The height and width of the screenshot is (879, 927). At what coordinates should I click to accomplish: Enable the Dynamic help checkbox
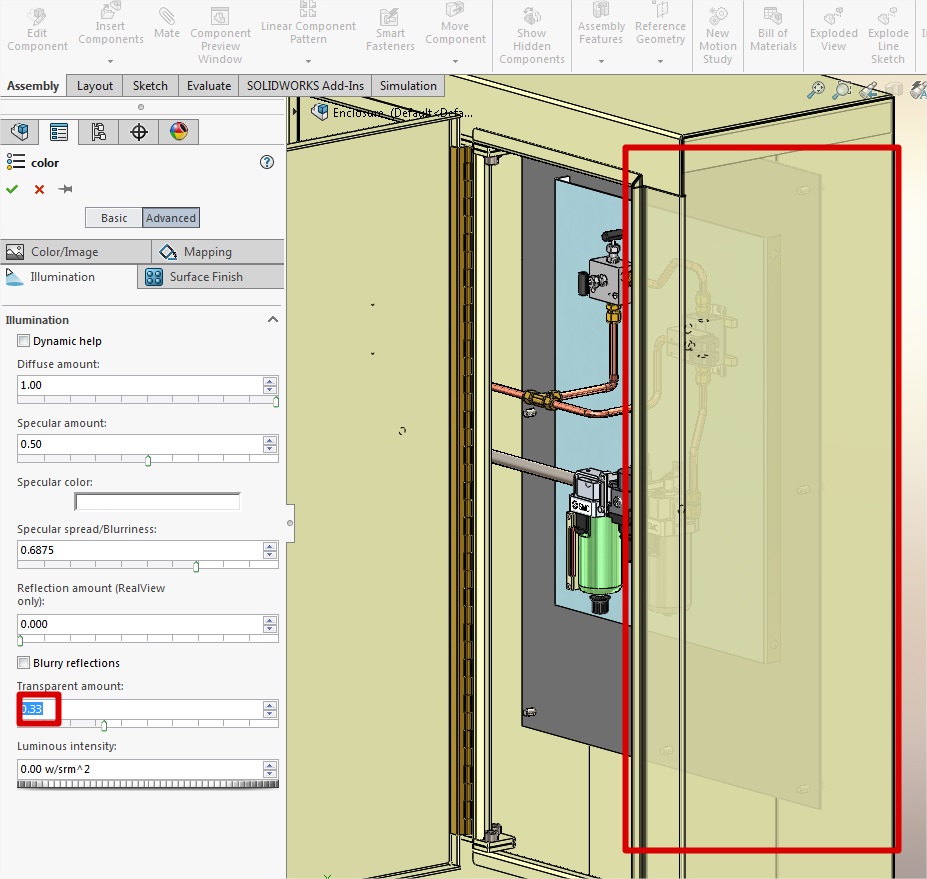pyautogui.click(x=24, y=341)
